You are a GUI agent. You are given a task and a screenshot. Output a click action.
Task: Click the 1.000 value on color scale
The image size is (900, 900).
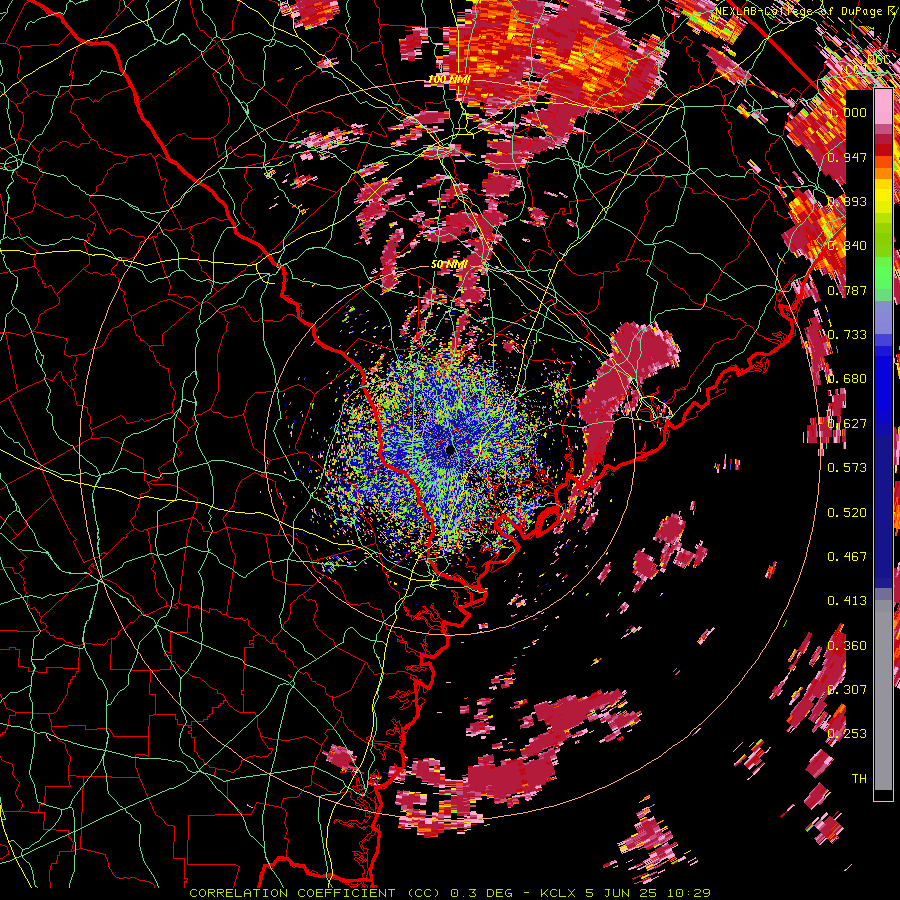click(x=847, y=112)
